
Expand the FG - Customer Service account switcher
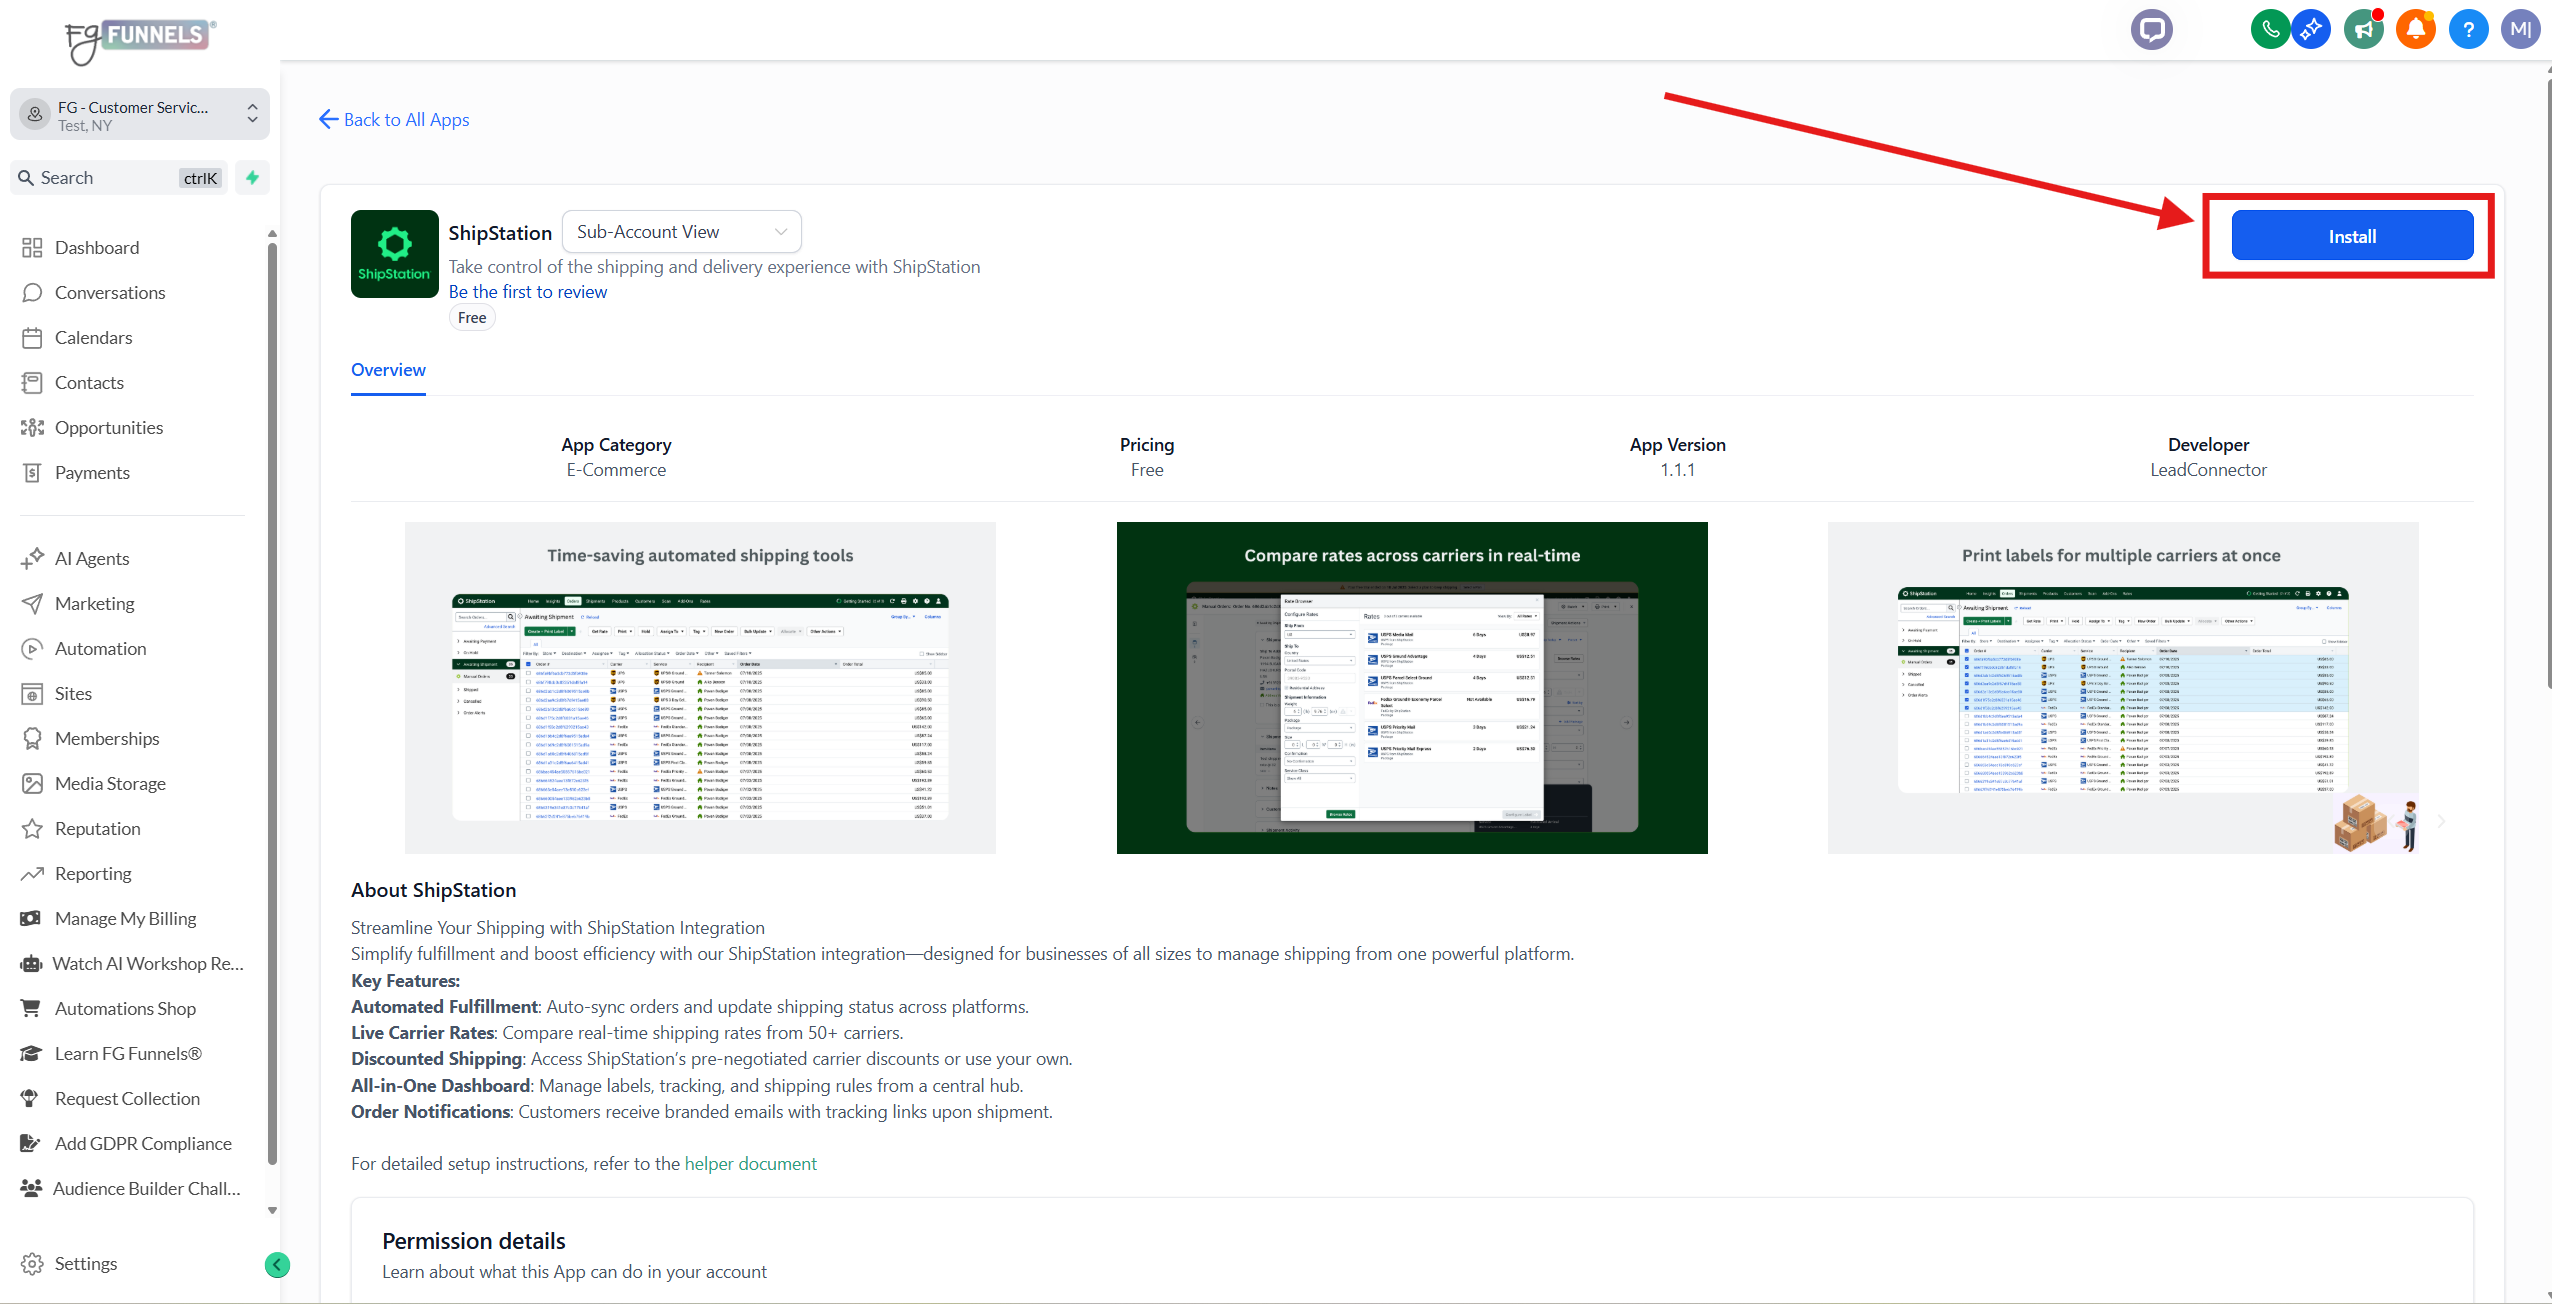pyautogui.click(x=140, y=115)
